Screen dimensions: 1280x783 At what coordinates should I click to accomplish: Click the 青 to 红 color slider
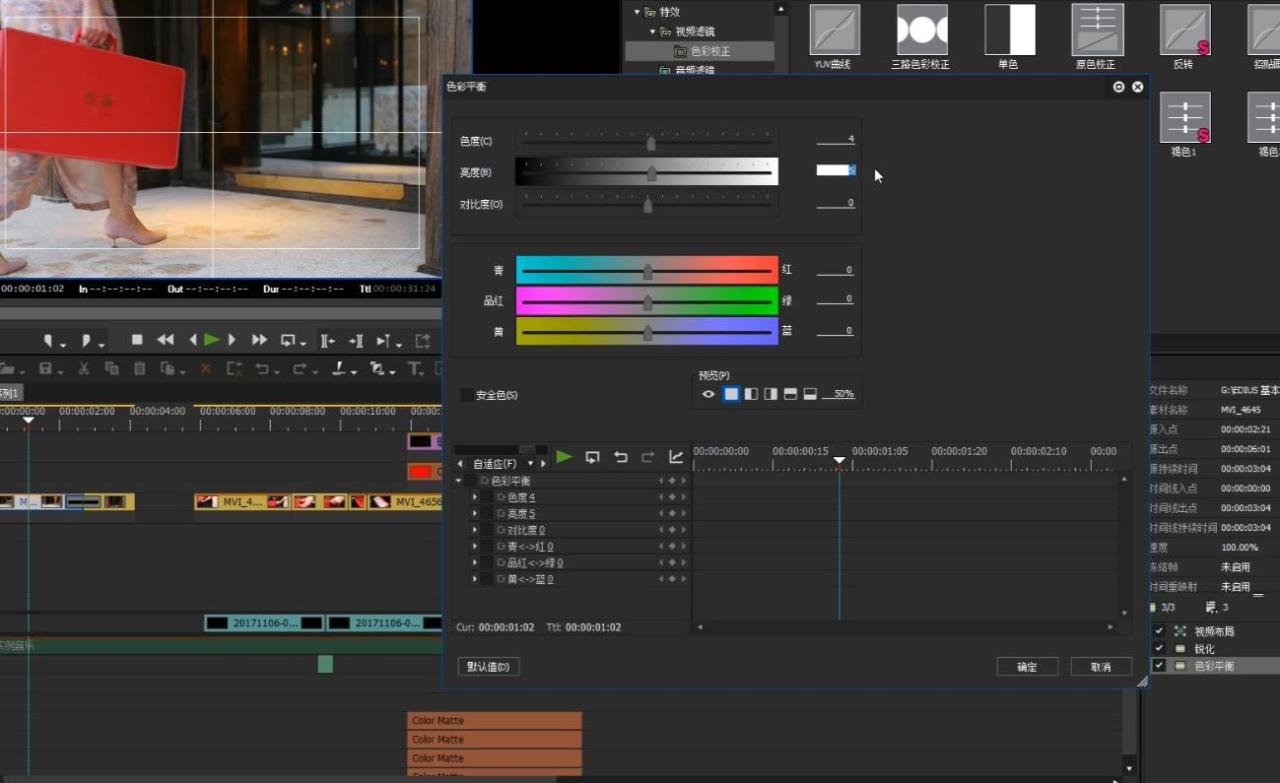tap(647, 271)
